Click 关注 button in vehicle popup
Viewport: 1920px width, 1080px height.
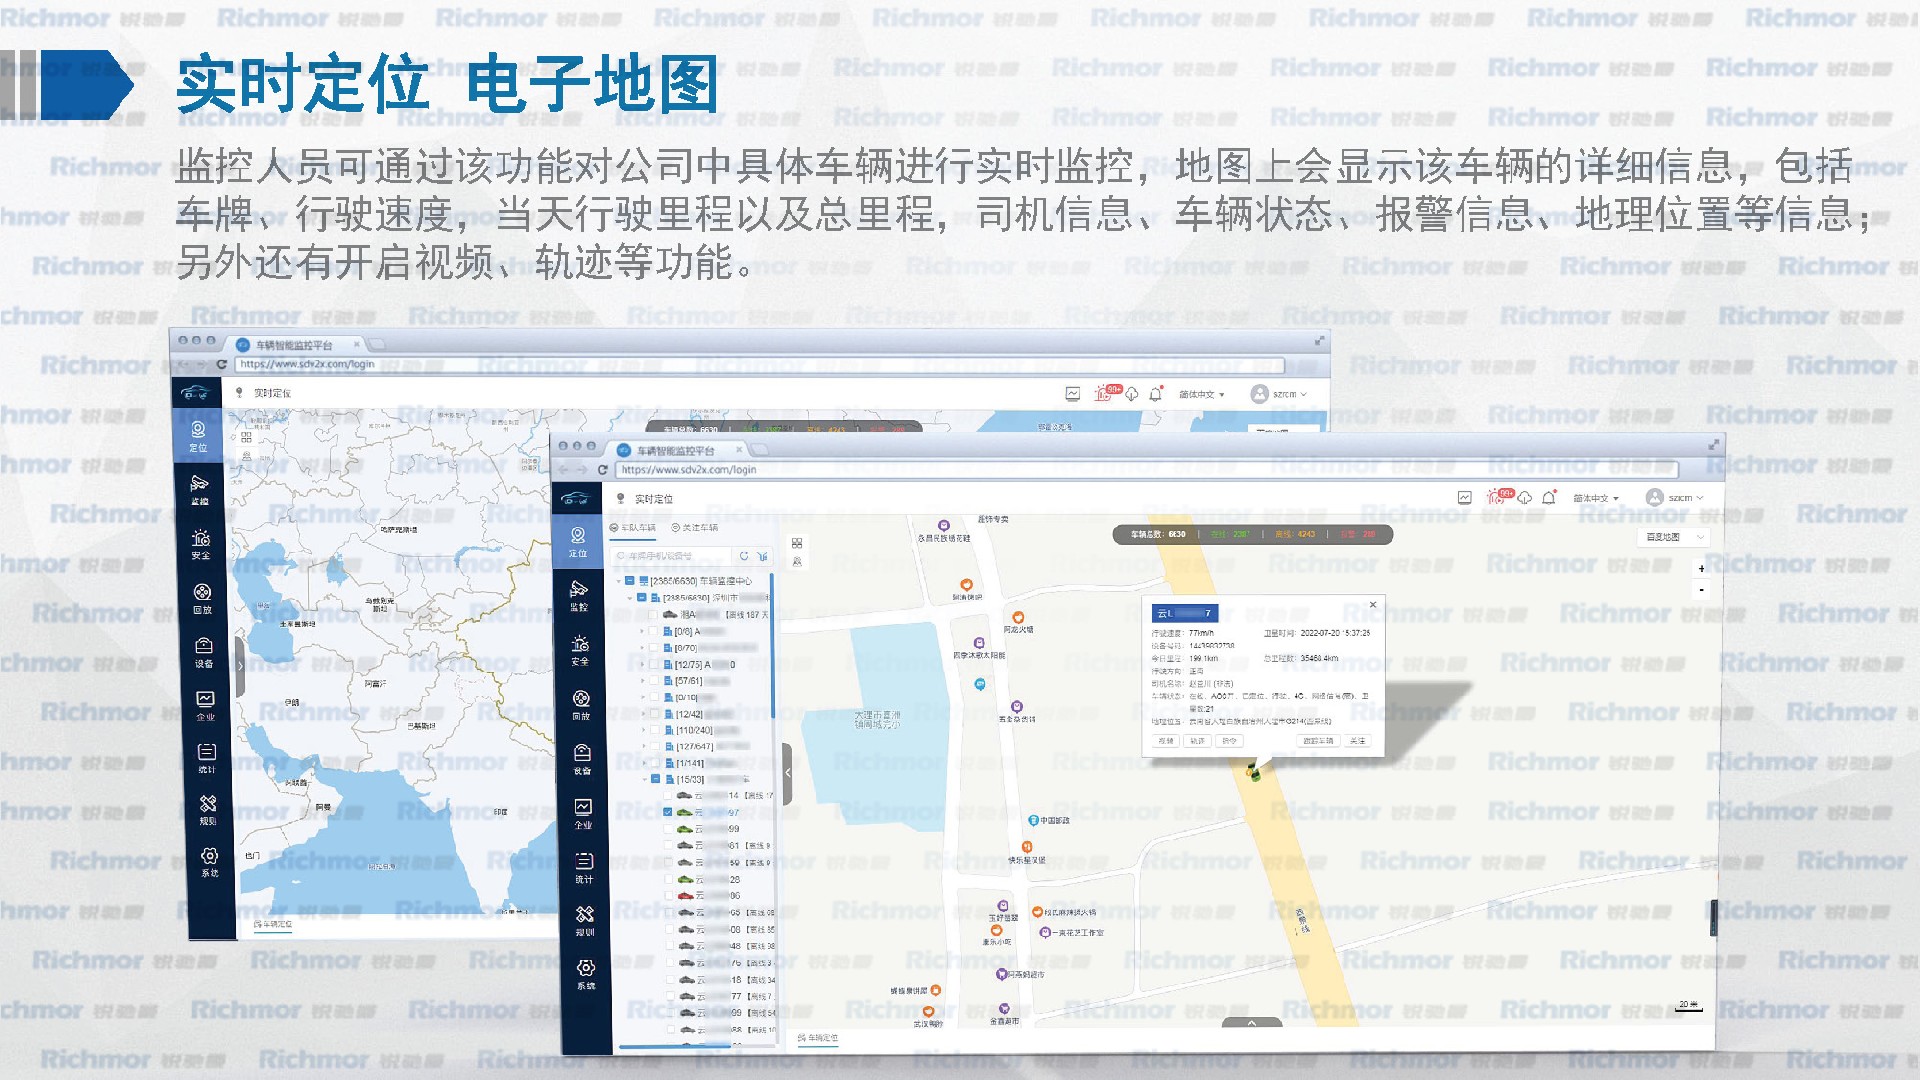click(x=1356, y=741)
